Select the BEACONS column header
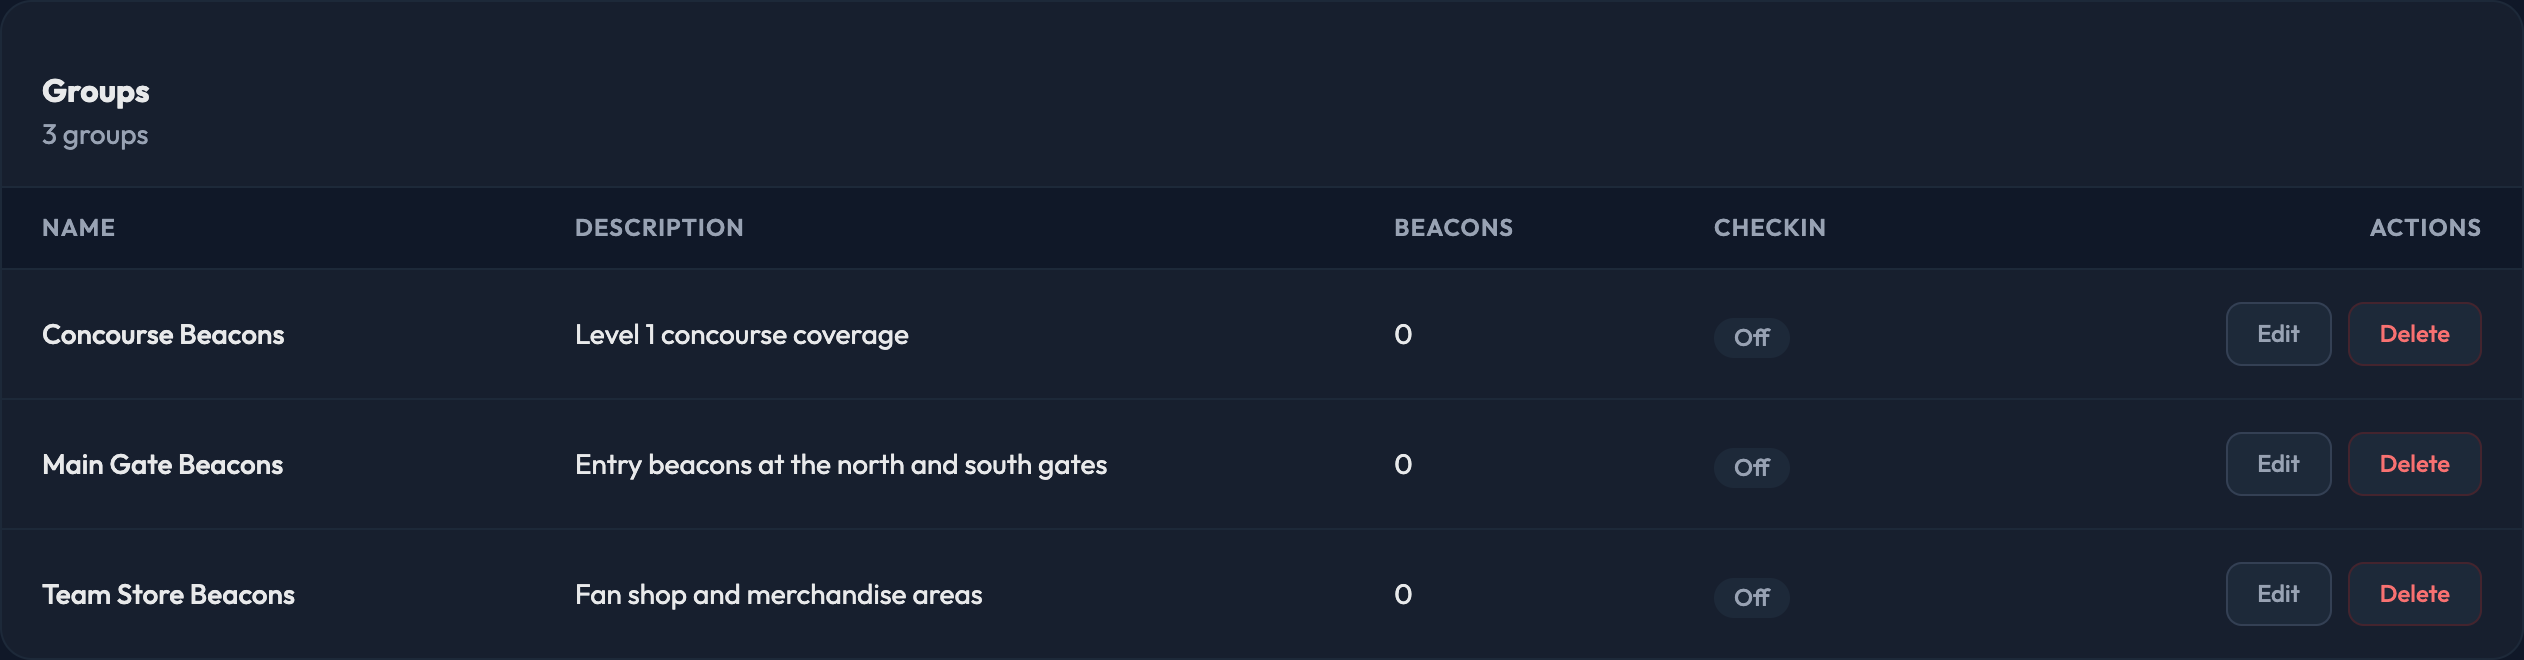Image resolution: width=2524 pixels, height=660 pixels. coord(1453,228)
